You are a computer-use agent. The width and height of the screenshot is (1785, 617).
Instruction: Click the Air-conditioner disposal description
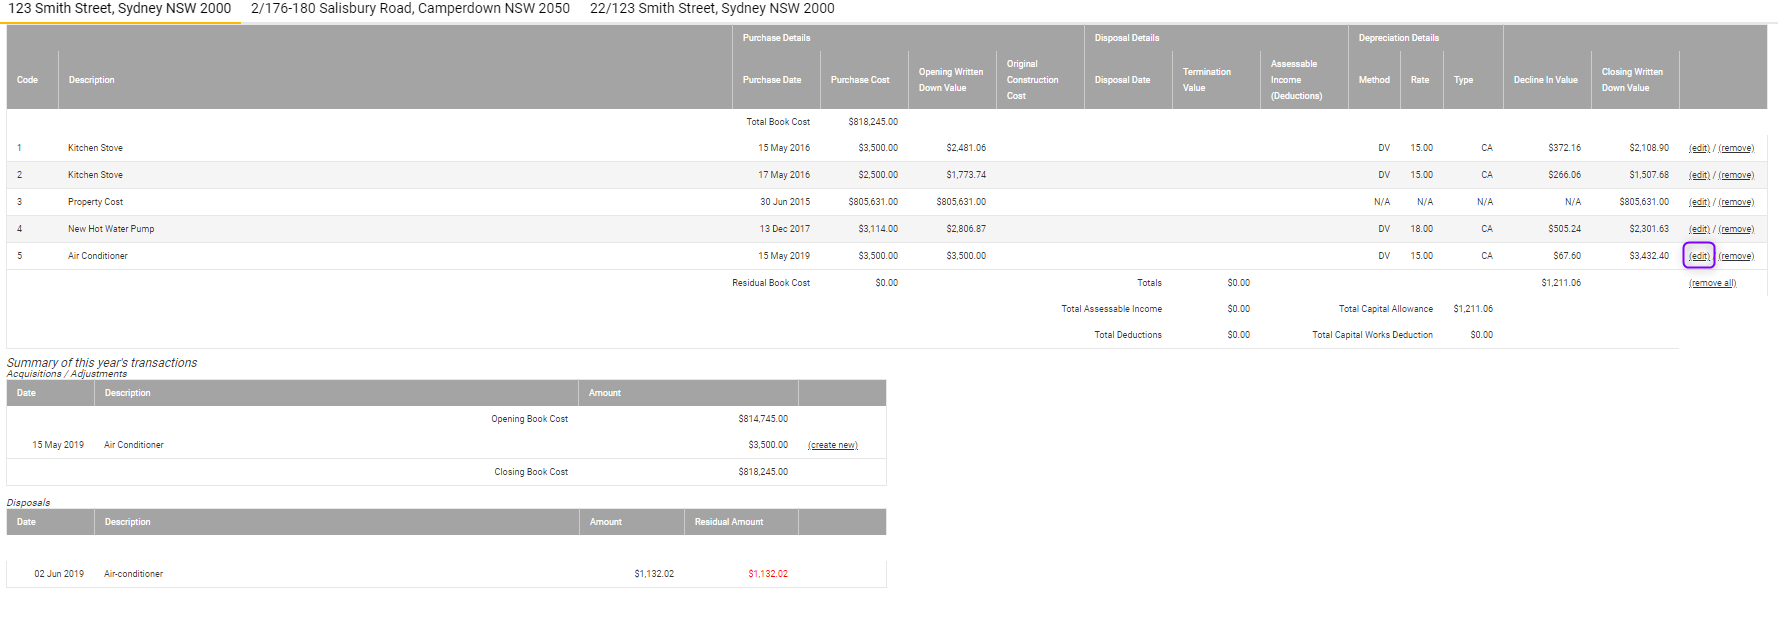tap(133, 574)
